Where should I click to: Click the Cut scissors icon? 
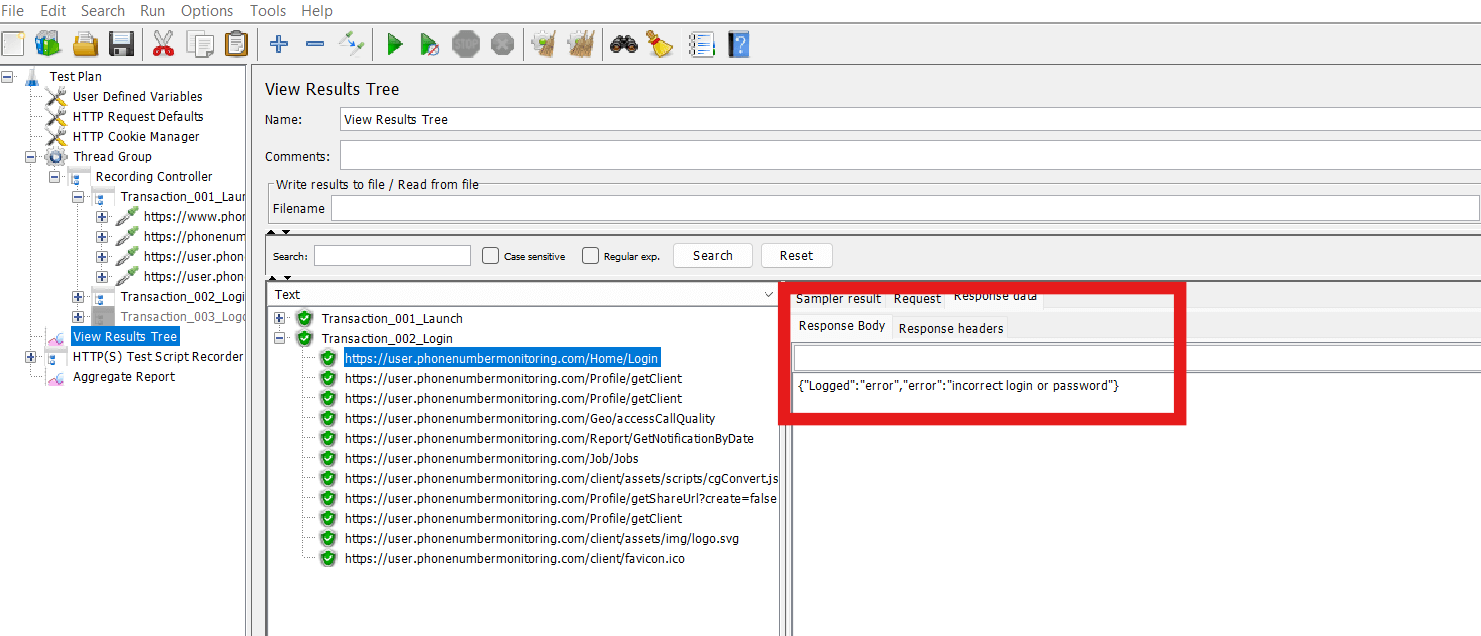[x=163, y=44]
